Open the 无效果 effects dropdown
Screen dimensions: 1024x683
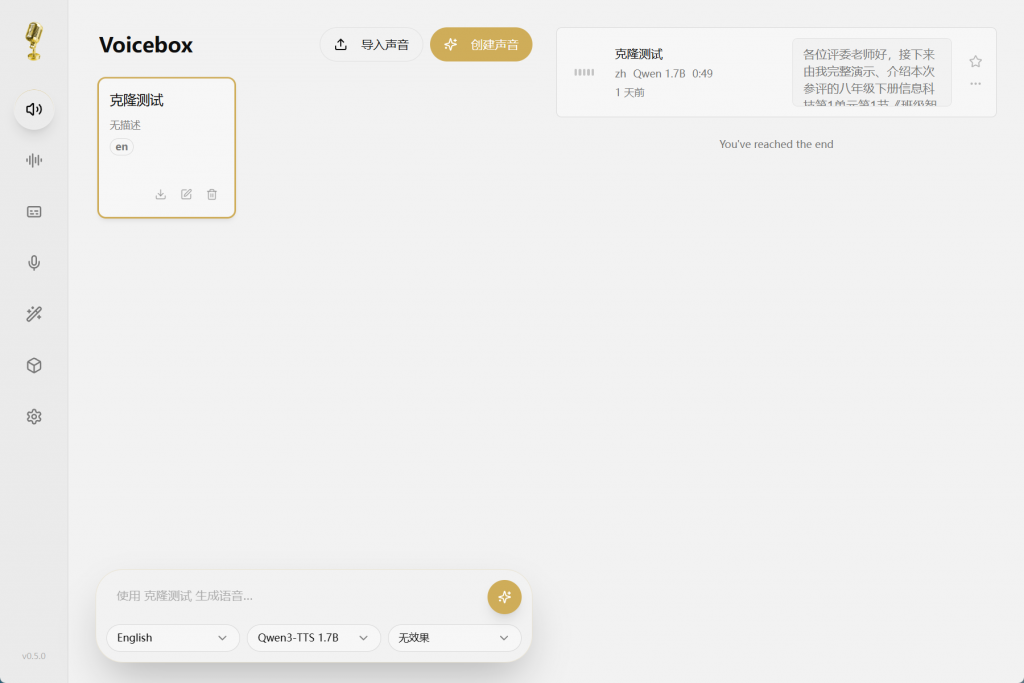pyautogui.click(x=455, y=638)
